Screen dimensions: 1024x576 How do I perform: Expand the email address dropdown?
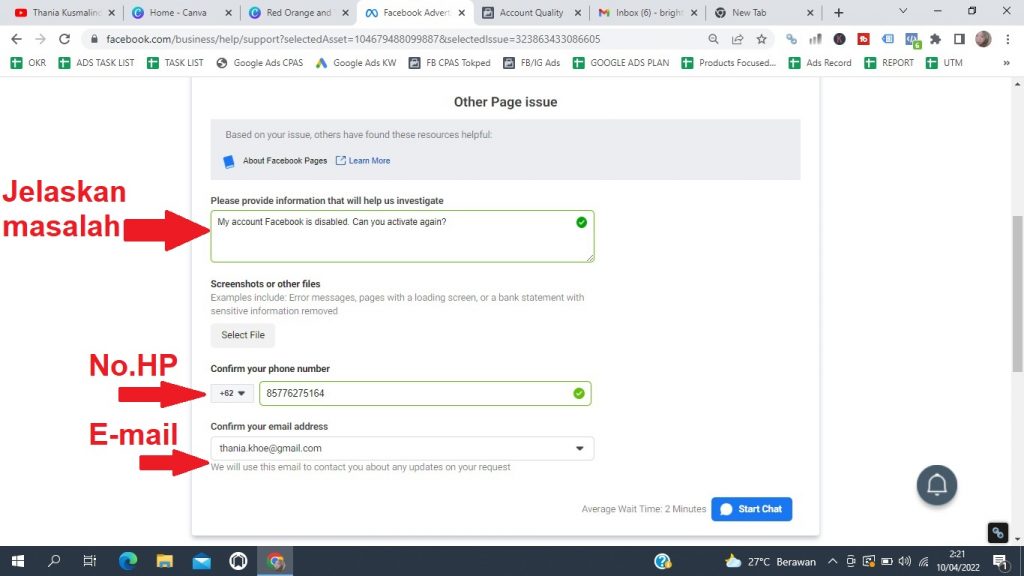[579, 449]
